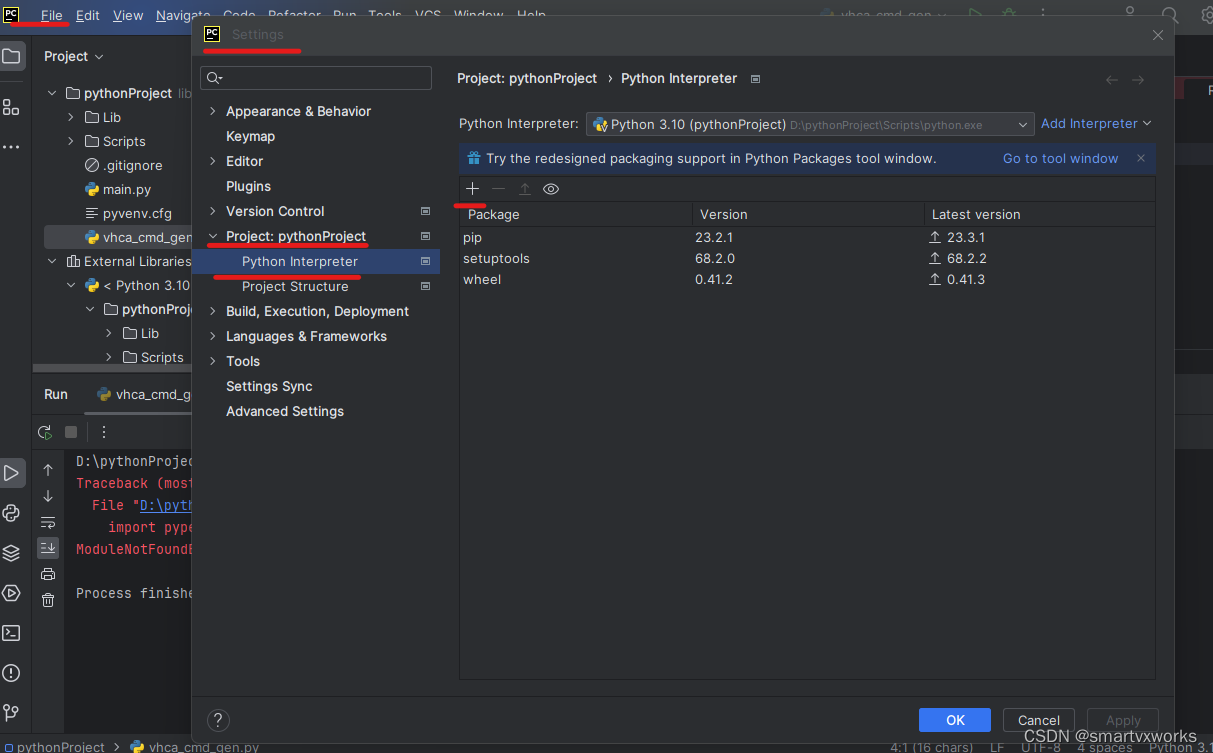The height and width of the screenshot is (753, 1213).
Task: Open the View menu
Action: [128, 15]
